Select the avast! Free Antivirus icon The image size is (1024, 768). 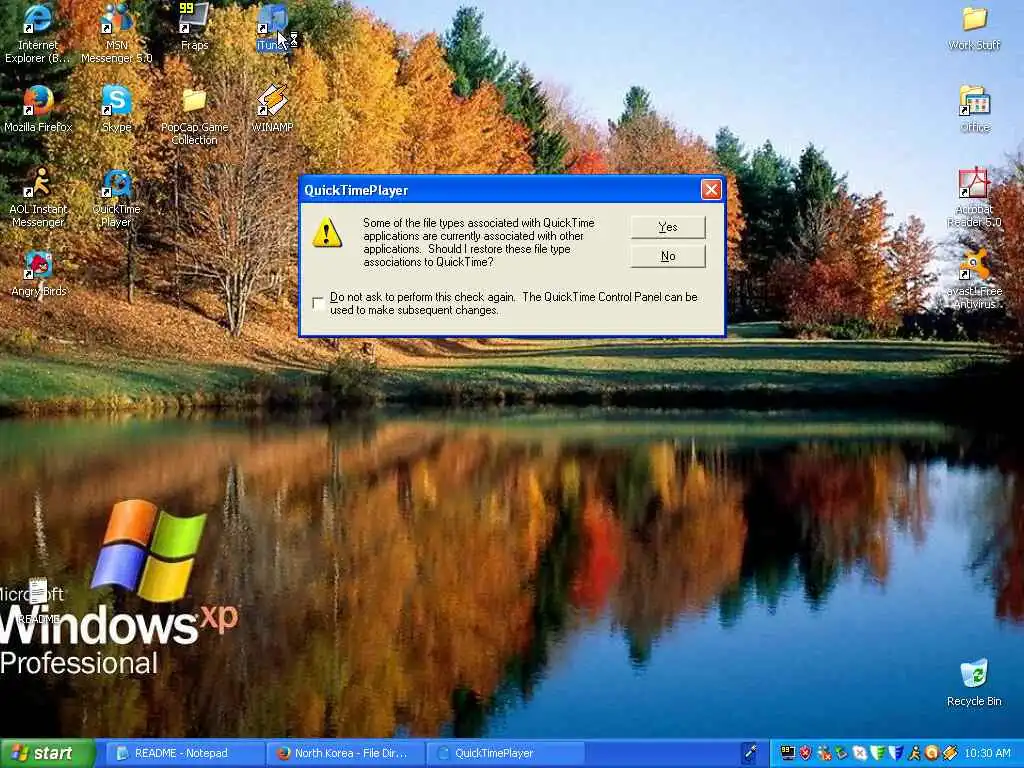coord(974,280)
